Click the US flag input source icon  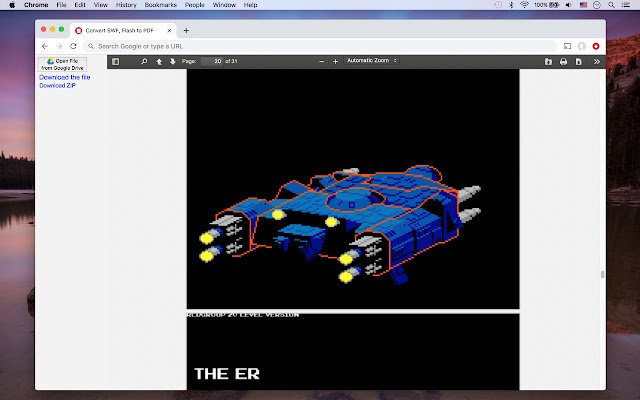583,5
